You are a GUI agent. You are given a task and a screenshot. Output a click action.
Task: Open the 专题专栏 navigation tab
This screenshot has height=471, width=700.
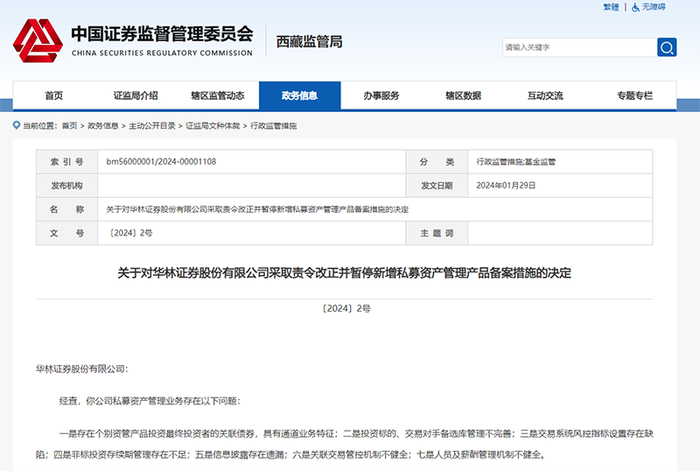(x=635, y=96)
